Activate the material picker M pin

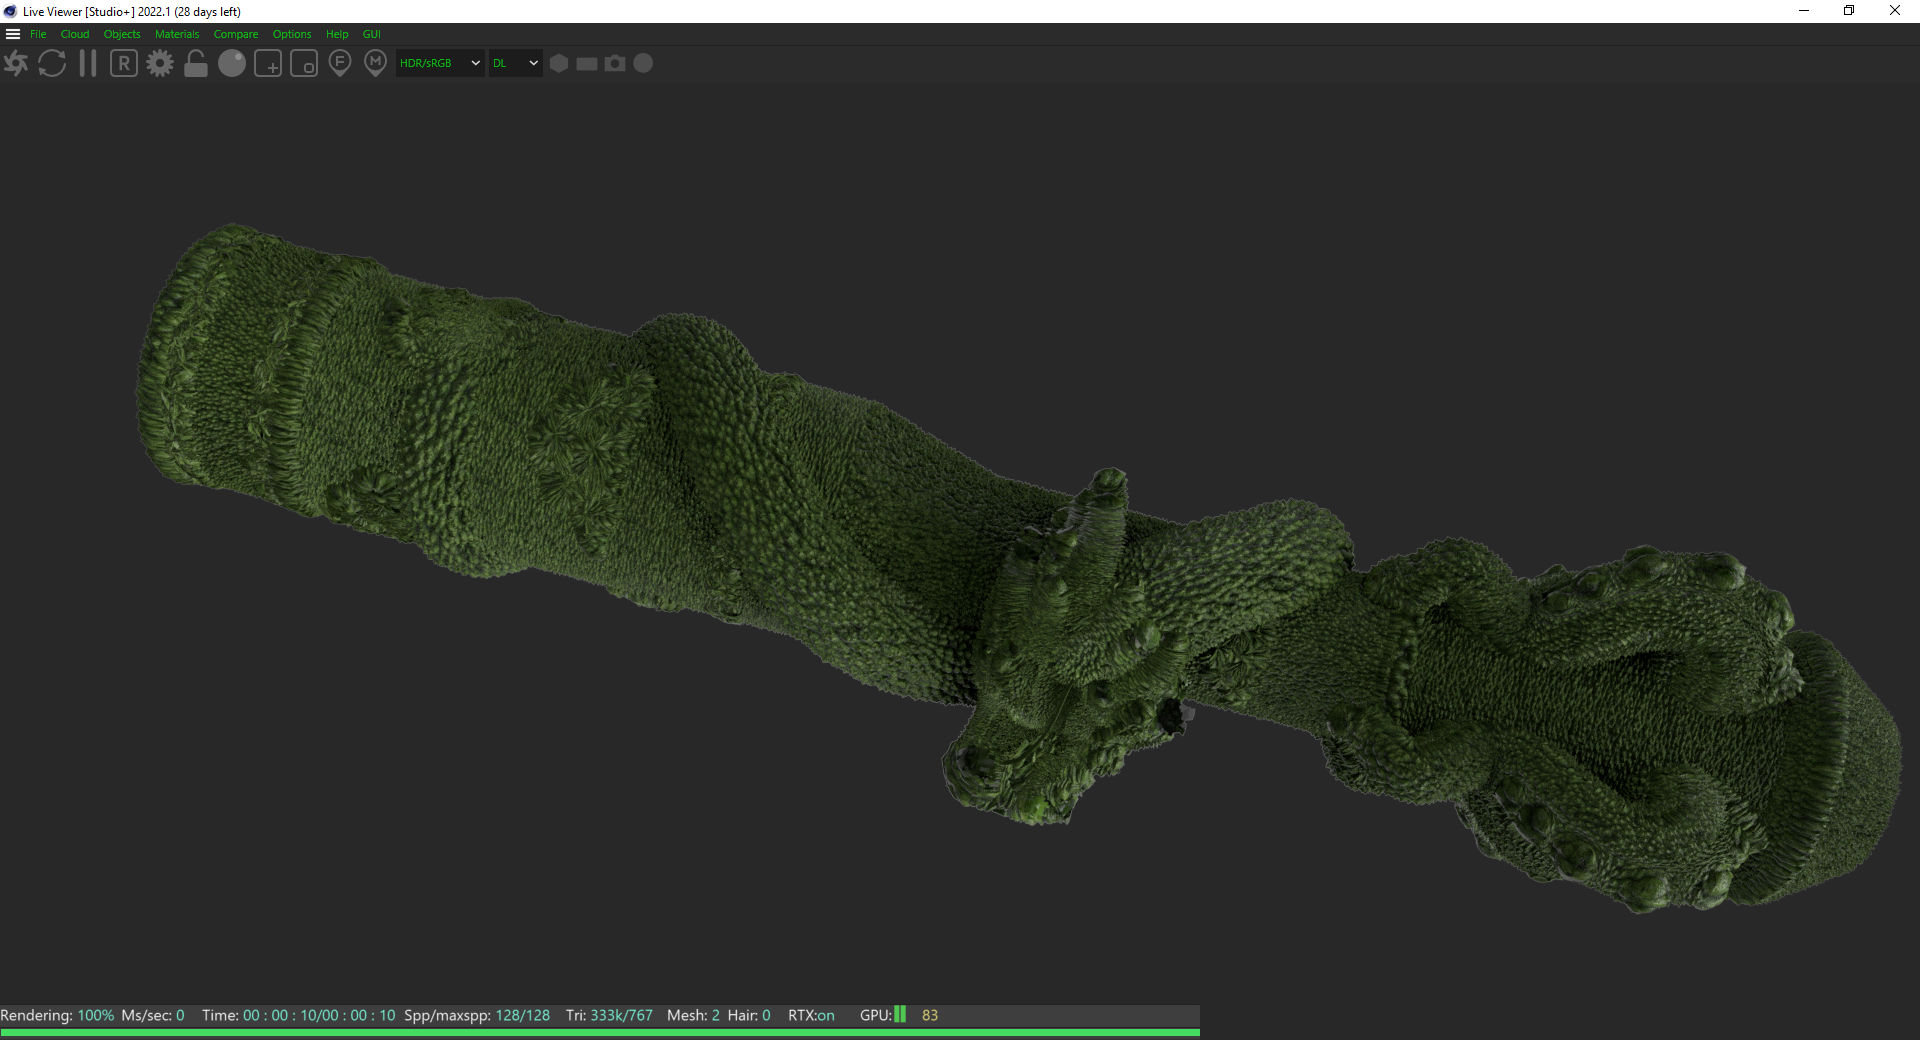point(375,64)
